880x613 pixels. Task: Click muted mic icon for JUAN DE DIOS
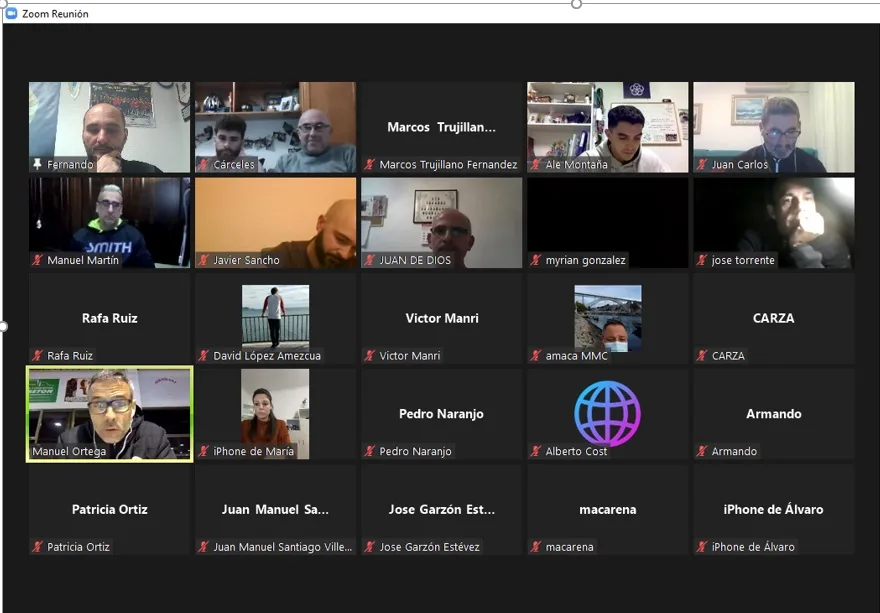click(369, 261)
